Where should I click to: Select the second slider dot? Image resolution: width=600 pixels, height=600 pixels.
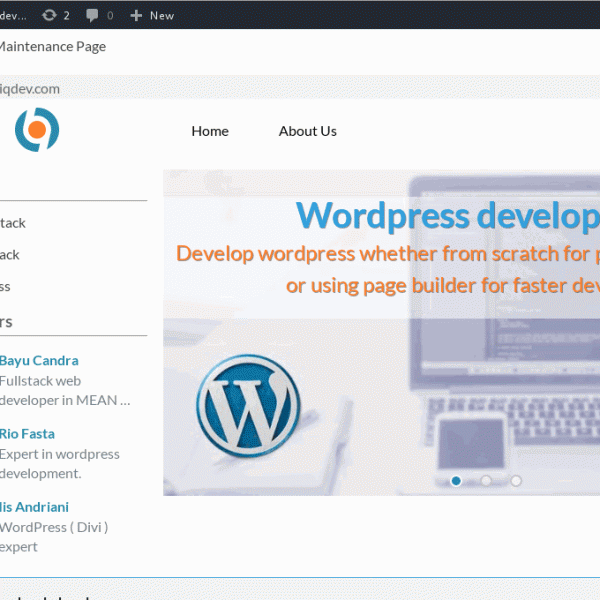coord(486,481)
